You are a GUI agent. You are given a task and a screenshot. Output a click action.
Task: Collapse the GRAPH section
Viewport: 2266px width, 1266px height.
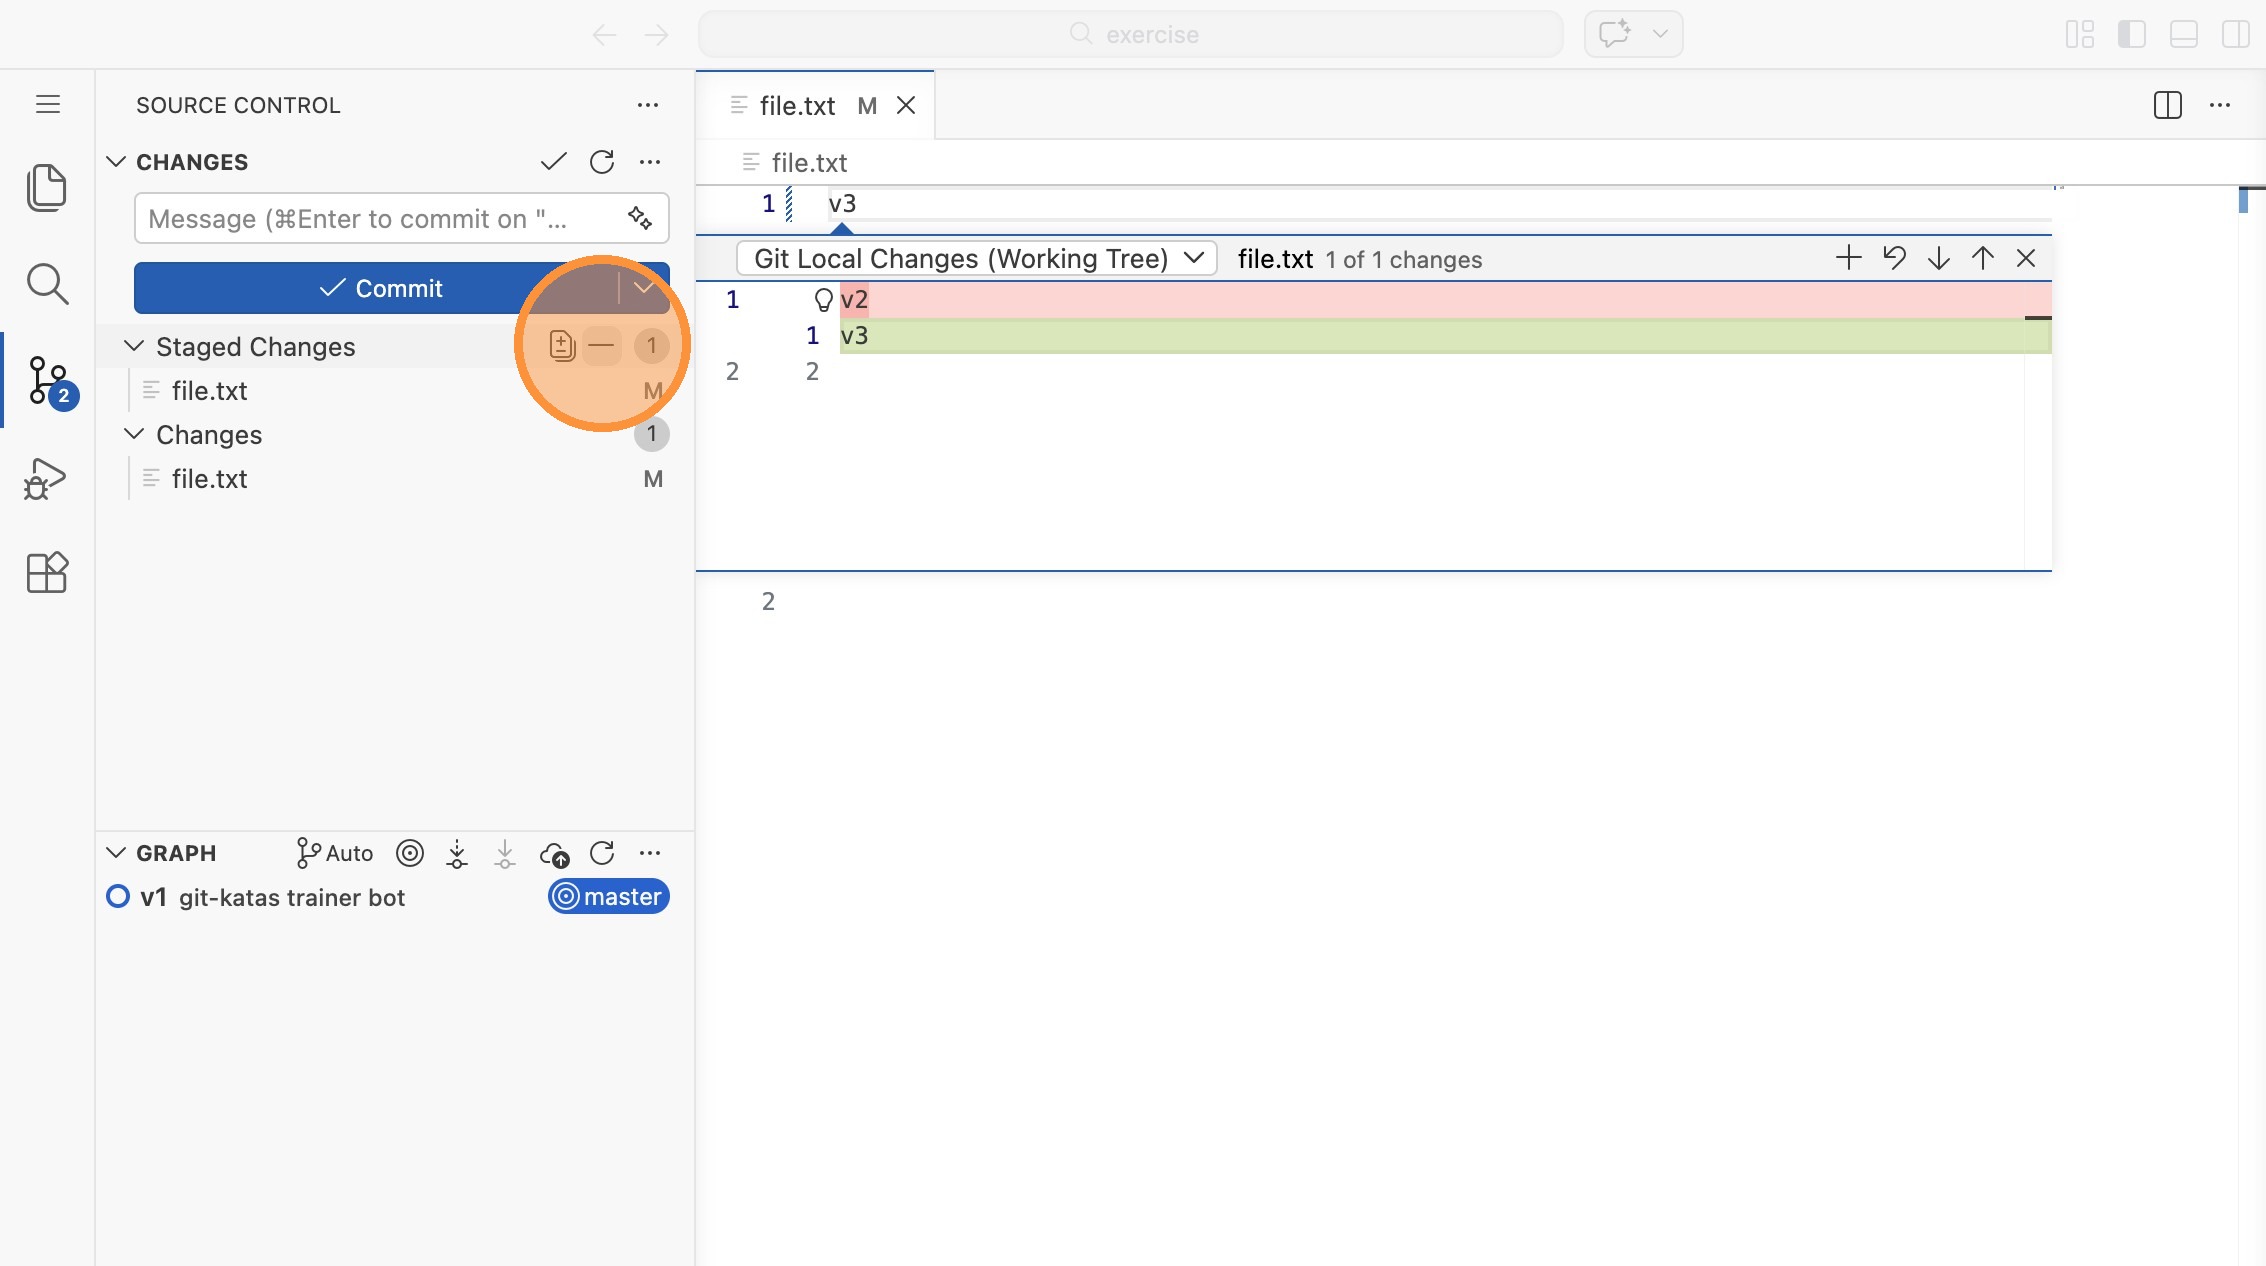116,853
